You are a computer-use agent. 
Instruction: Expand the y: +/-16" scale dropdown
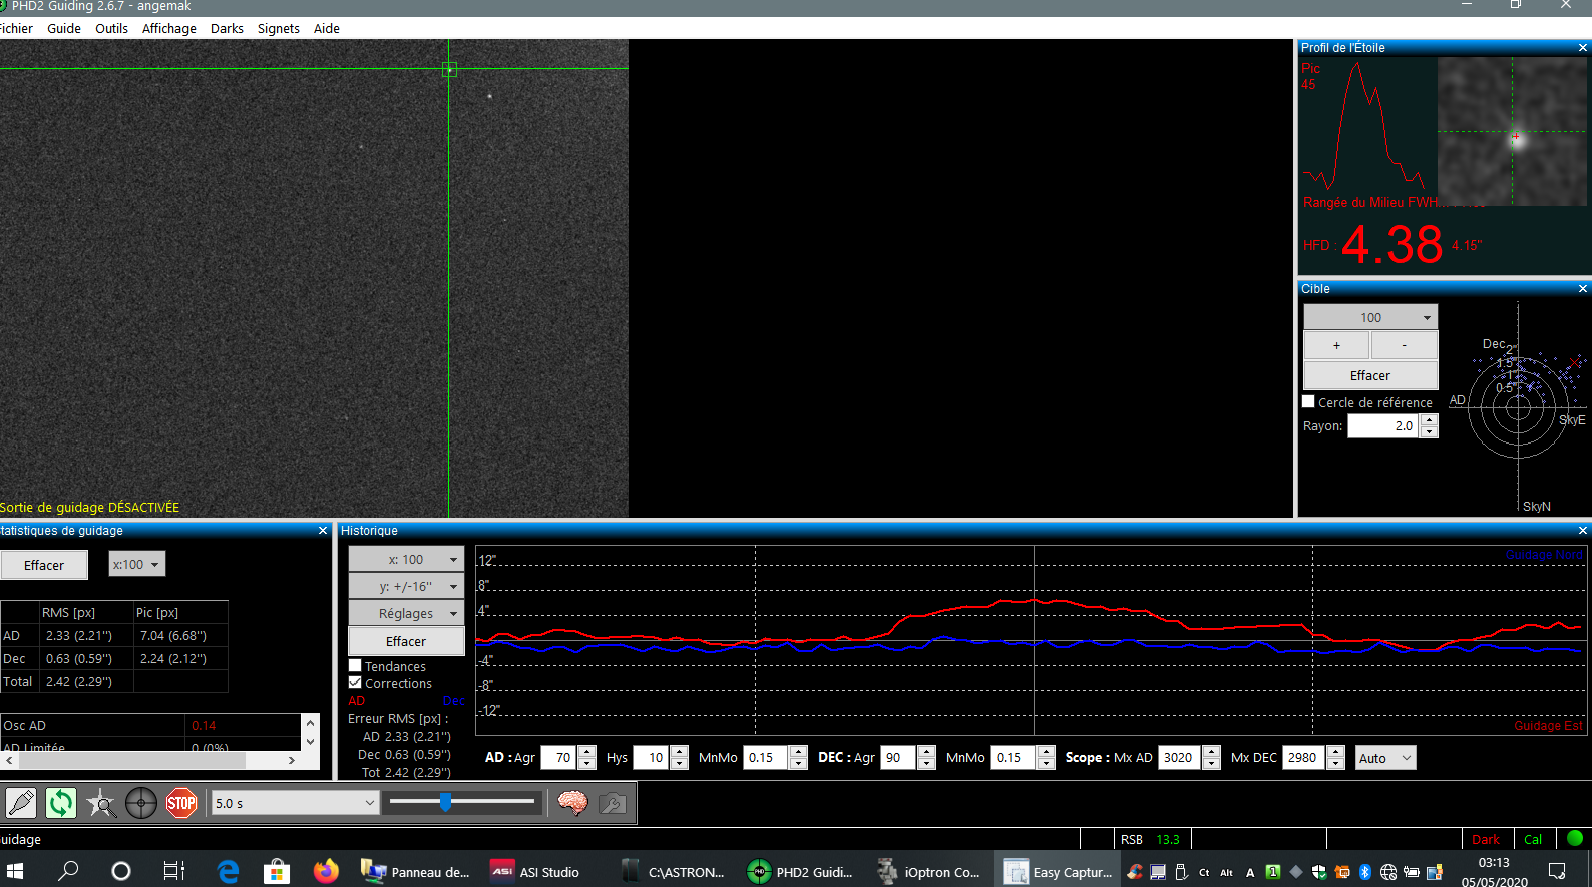coord(406,586)
